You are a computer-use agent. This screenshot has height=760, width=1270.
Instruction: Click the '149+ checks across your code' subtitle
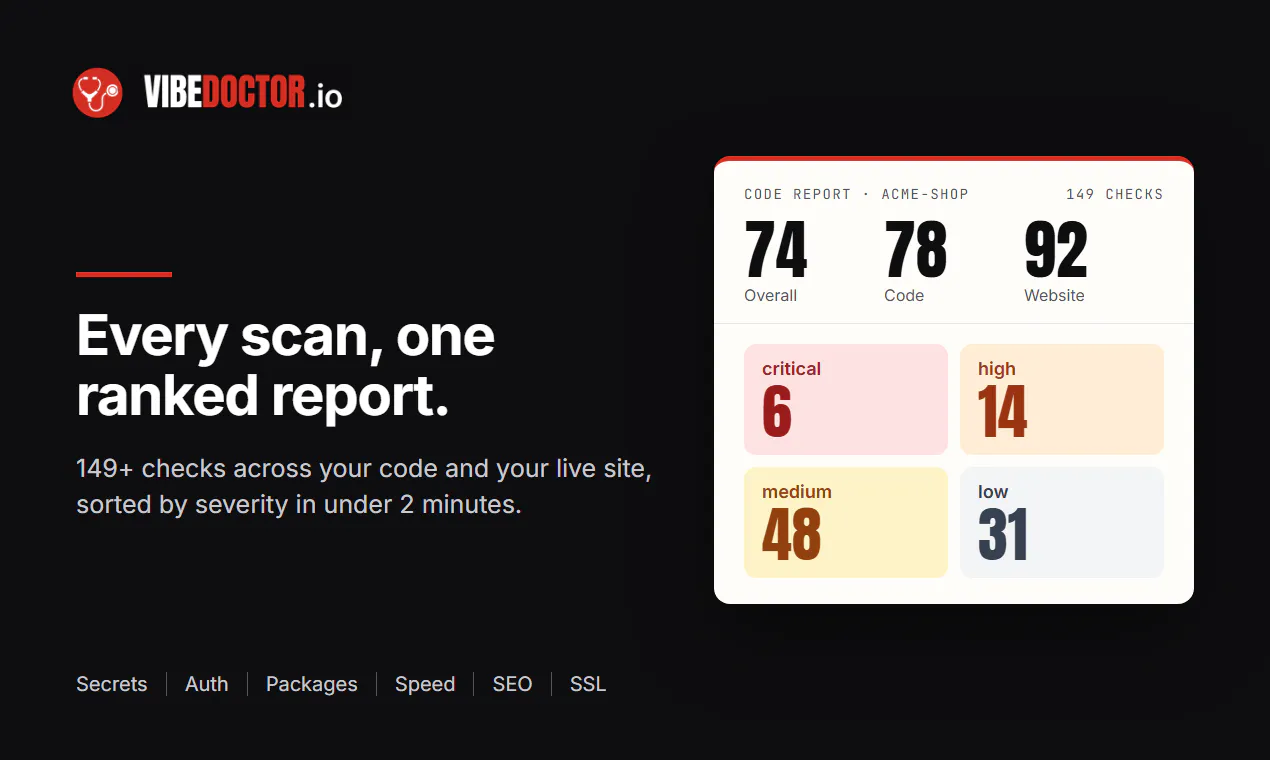click(364, 487)
